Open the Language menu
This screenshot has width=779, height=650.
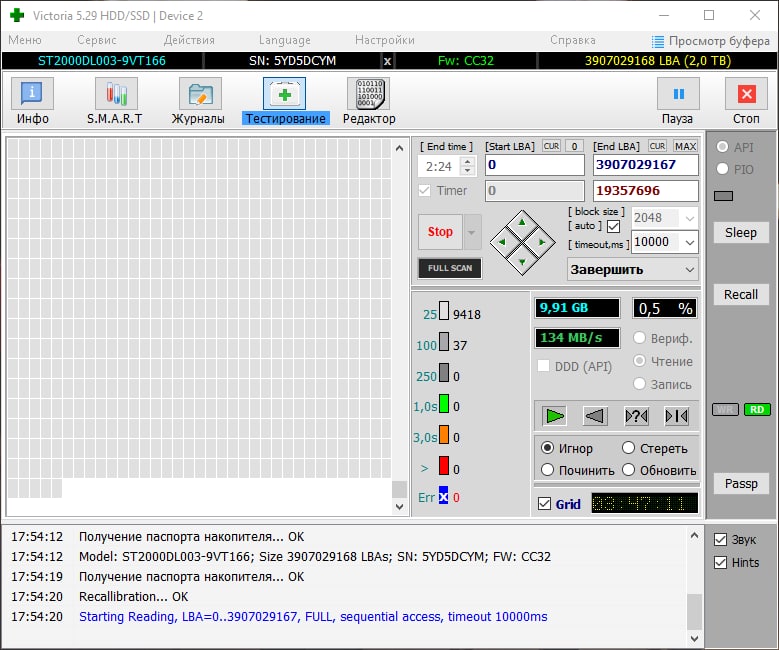285,40
